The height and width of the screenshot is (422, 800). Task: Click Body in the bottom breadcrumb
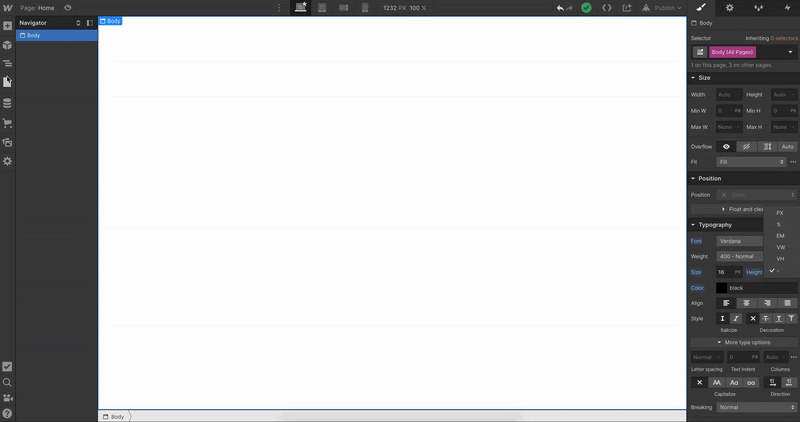coord(113,417)
